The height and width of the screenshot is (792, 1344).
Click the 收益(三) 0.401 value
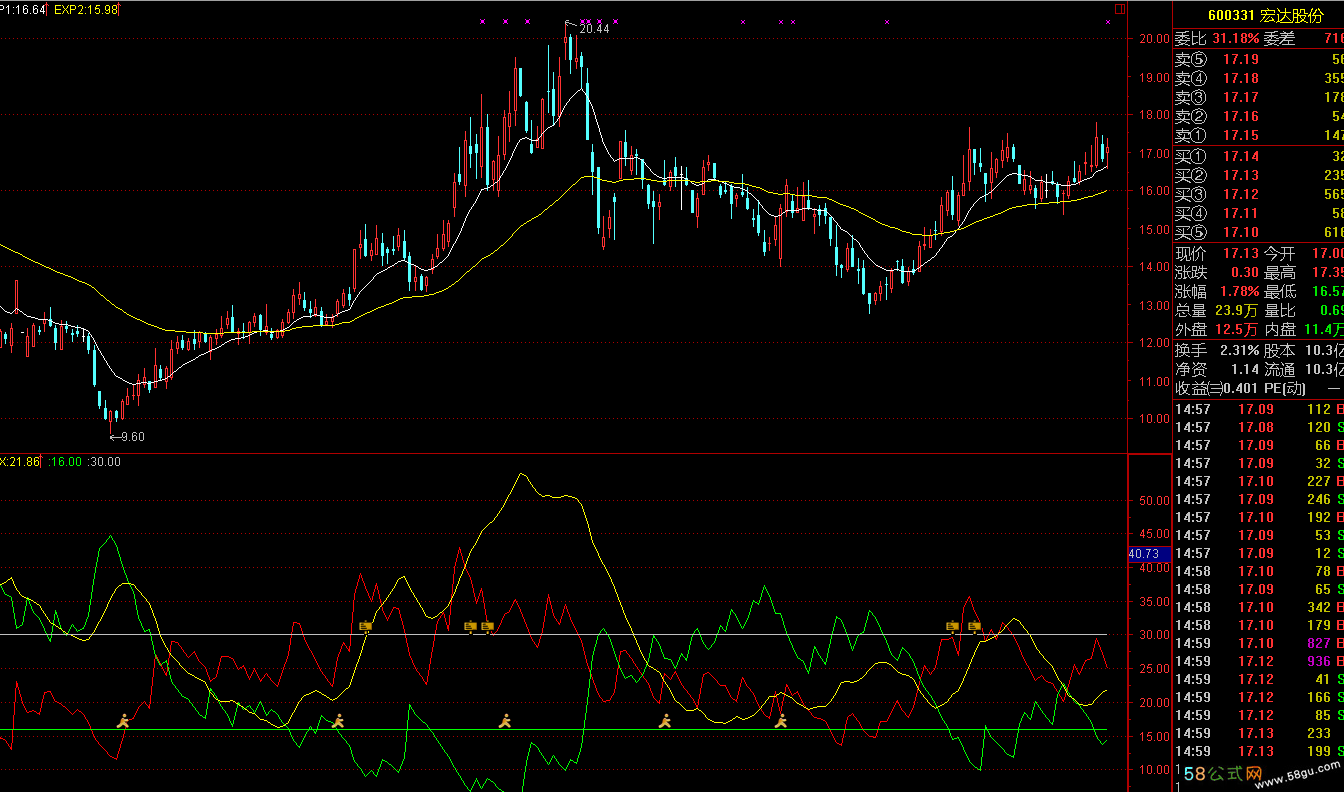1240,389
